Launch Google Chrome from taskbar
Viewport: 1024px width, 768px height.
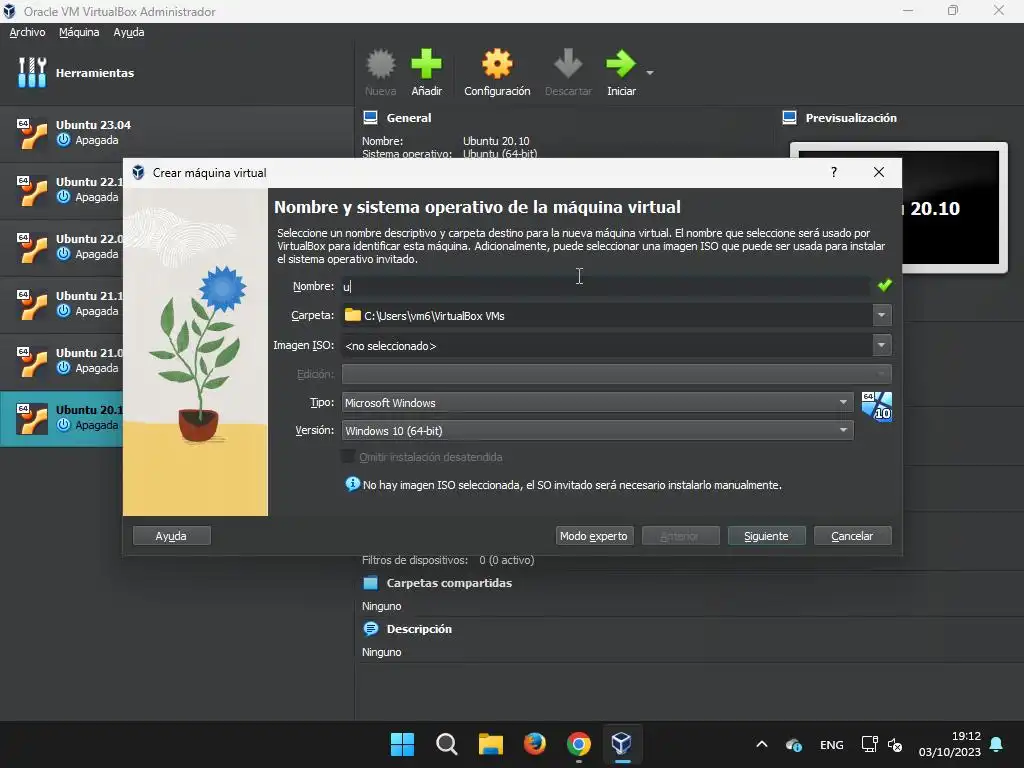(x=579, y=744)
